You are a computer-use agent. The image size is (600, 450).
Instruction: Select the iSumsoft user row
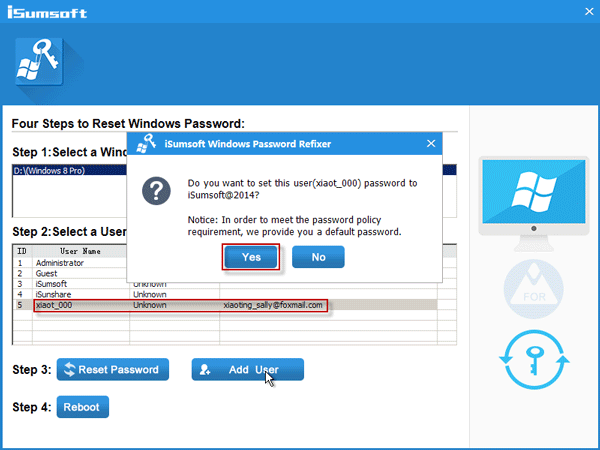[x=225, y=284]
